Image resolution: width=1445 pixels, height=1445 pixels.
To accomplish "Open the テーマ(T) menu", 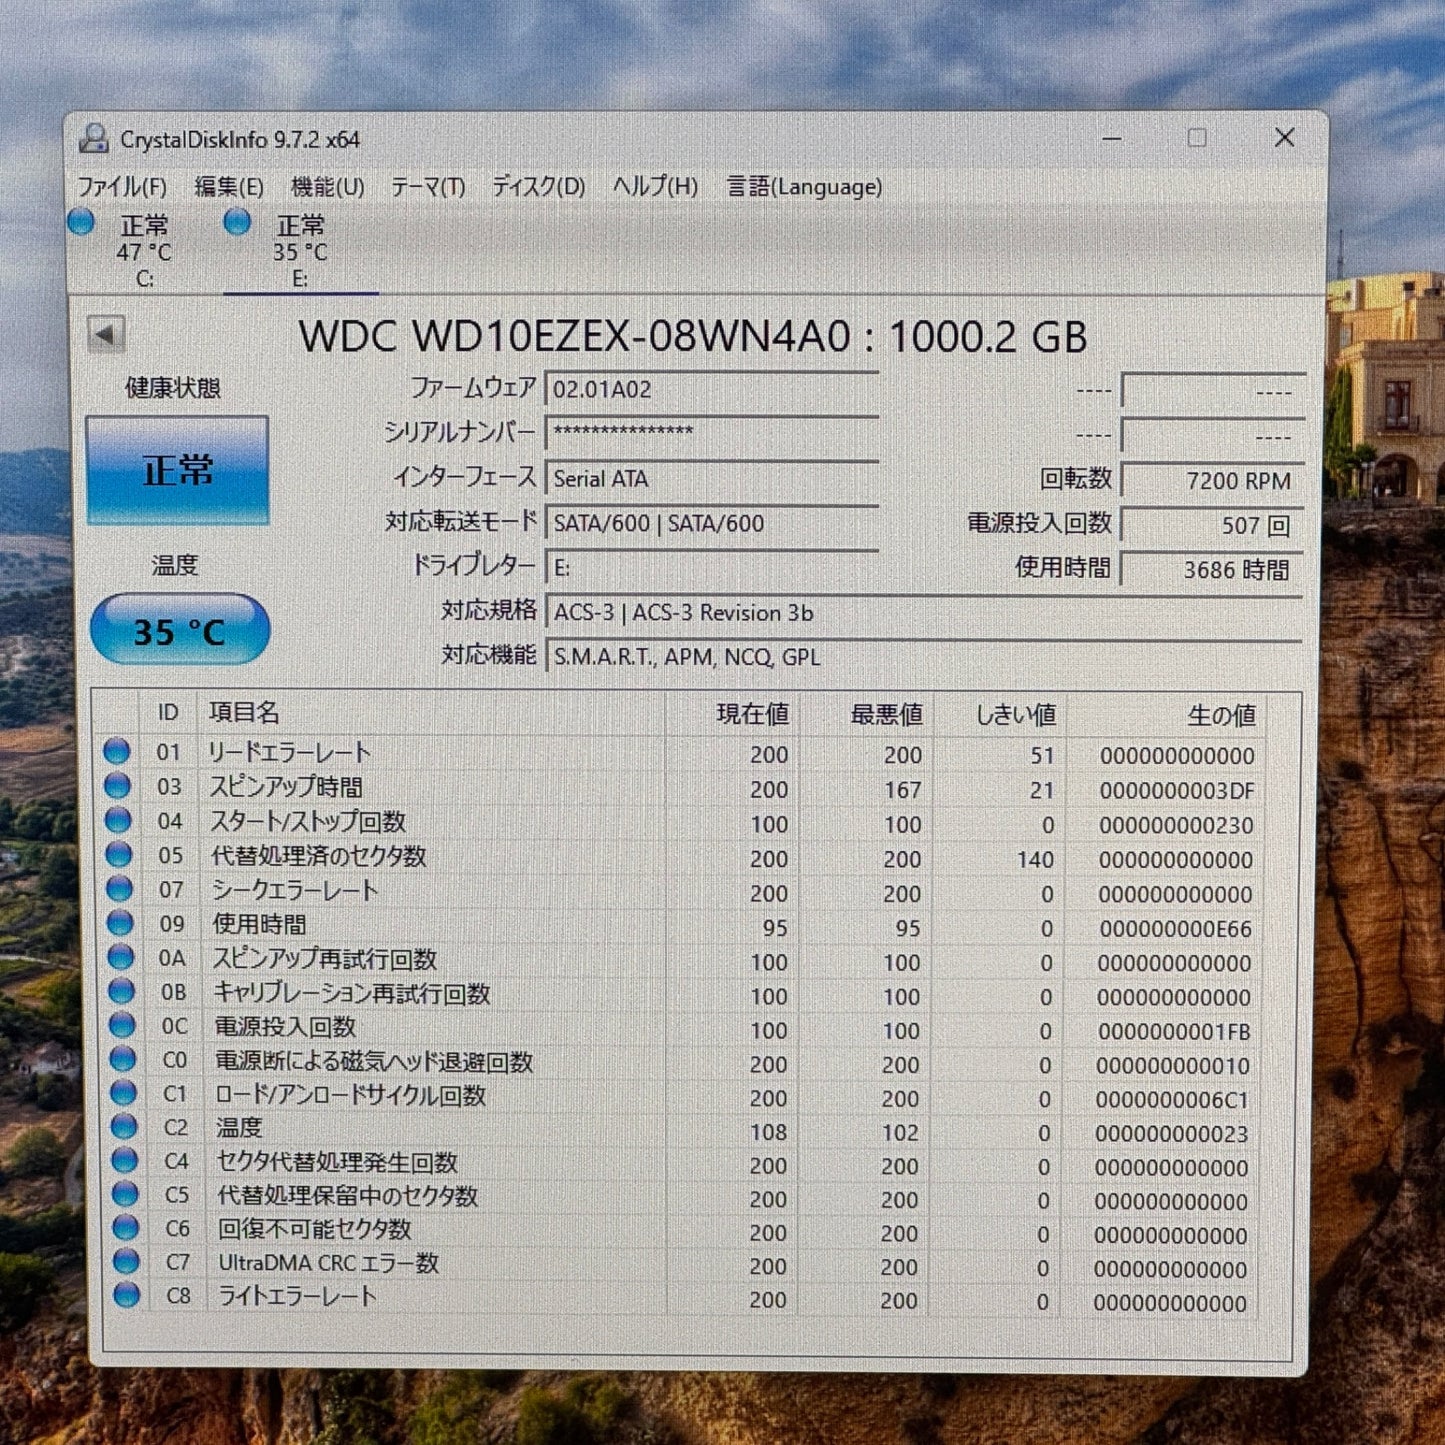I will [428, 187].
